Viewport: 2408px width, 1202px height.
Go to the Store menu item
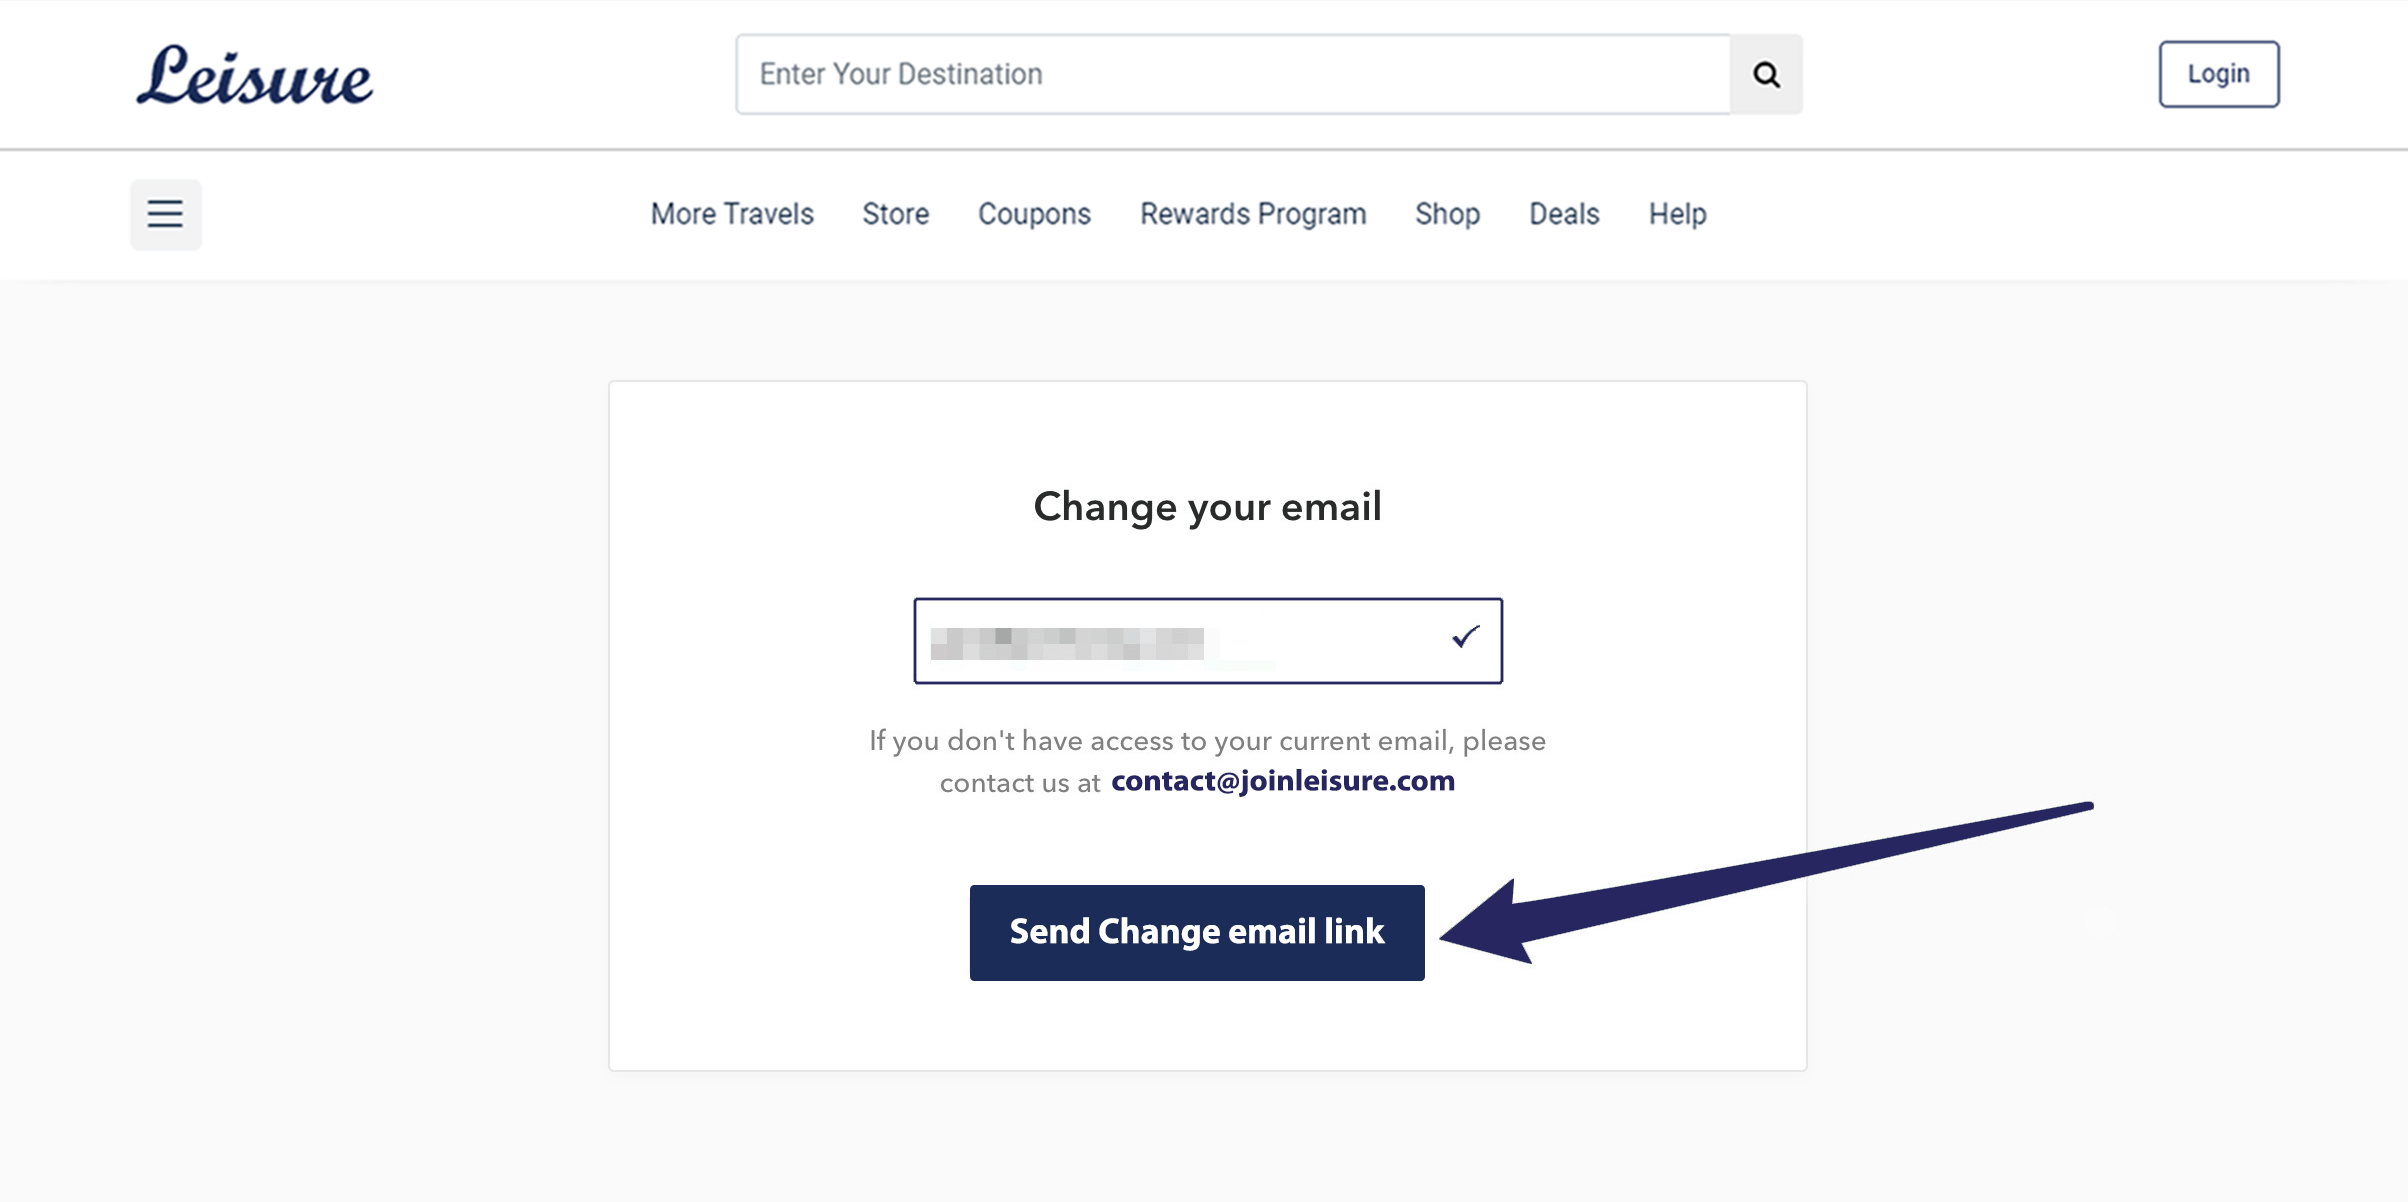[896, 214]
